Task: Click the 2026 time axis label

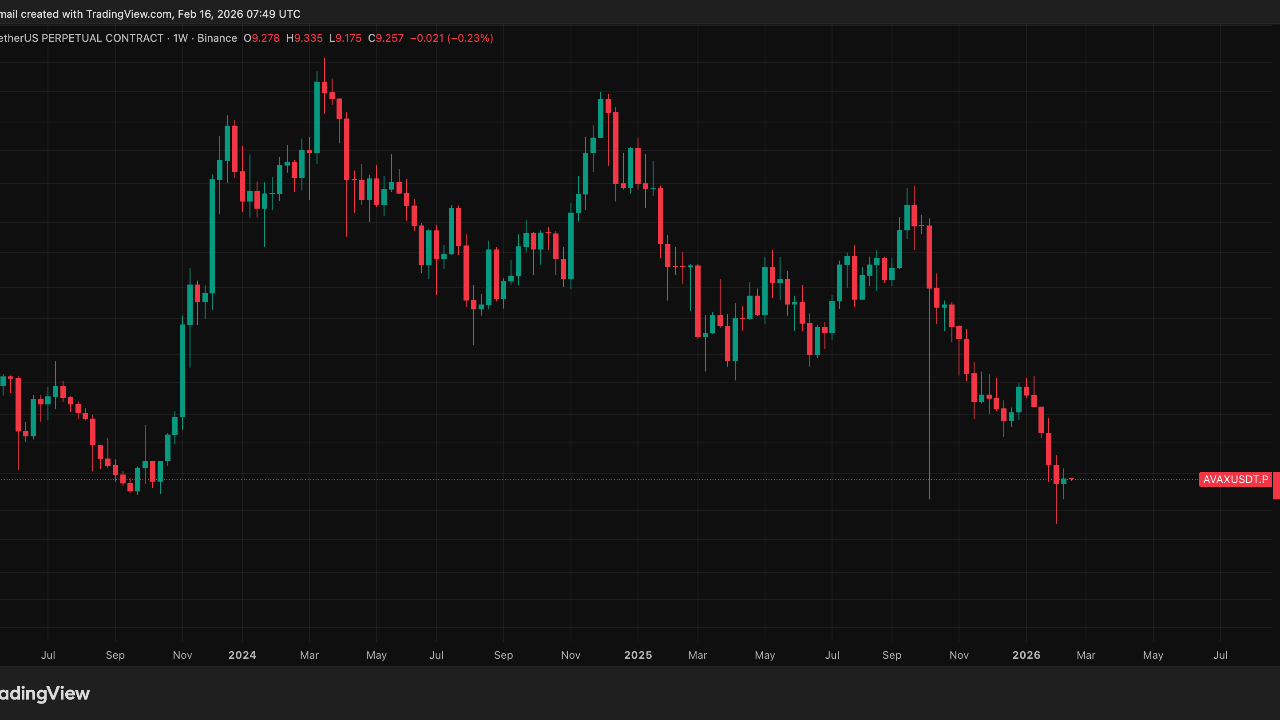Action: tap(1027, 656)
